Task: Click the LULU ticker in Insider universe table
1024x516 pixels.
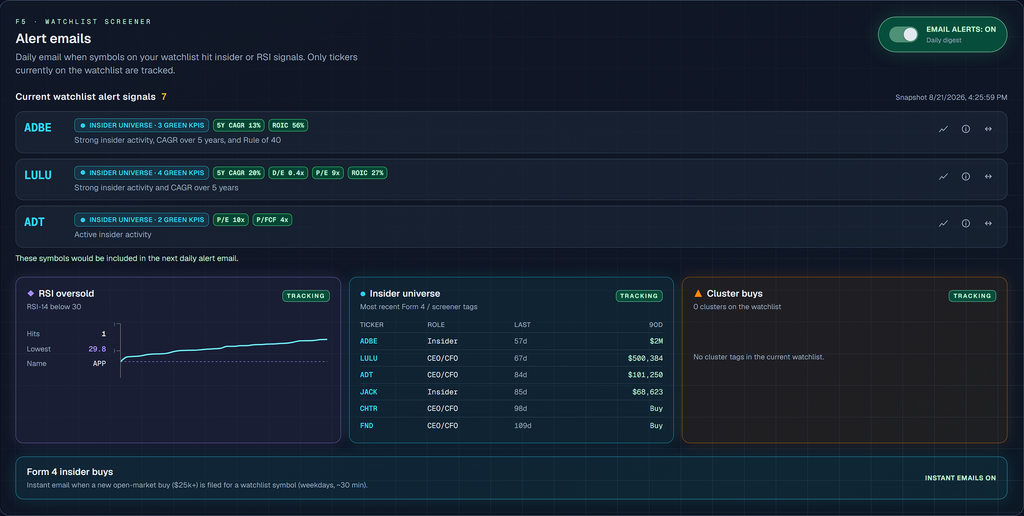Action: pyautogui.click(x=368, y=358)
